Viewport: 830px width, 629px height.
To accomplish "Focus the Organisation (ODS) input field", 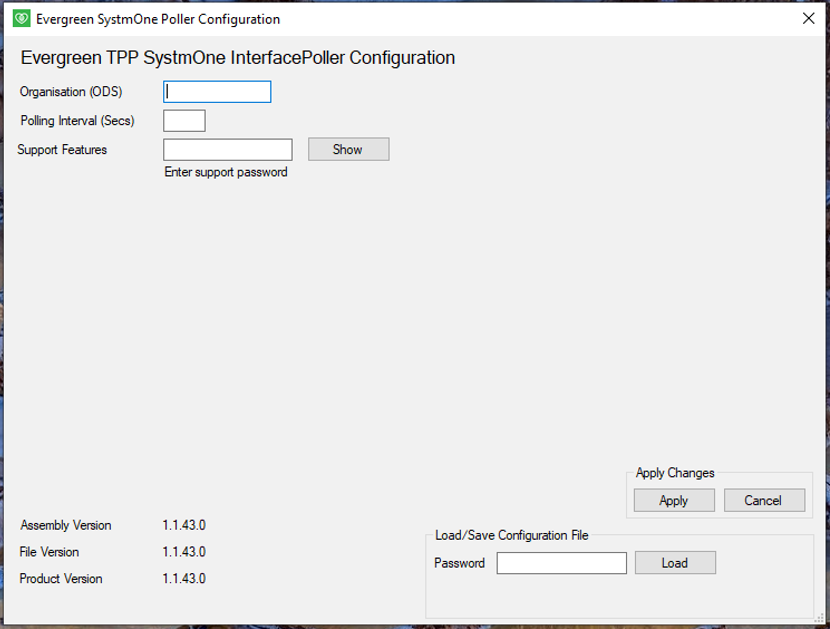I will click(x=217, y=92).
